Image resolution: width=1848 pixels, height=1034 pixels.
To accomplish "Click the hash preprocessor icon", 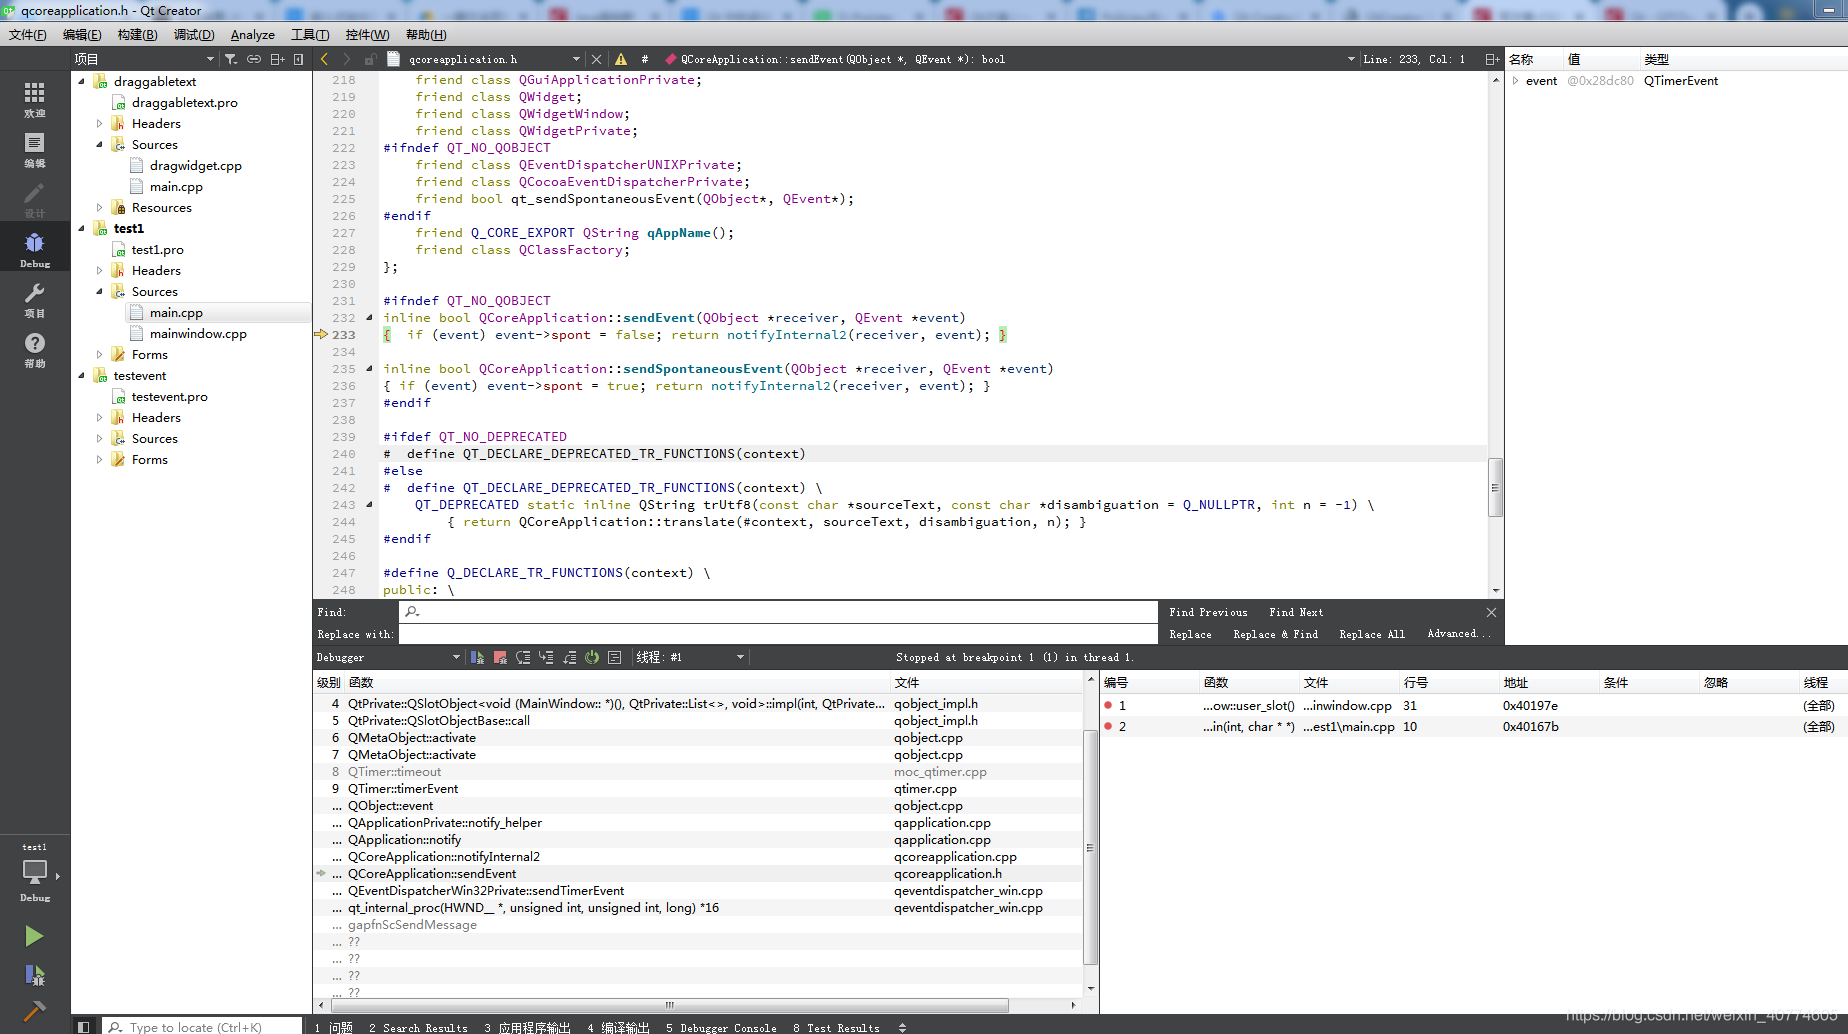I will click(645, 59).
